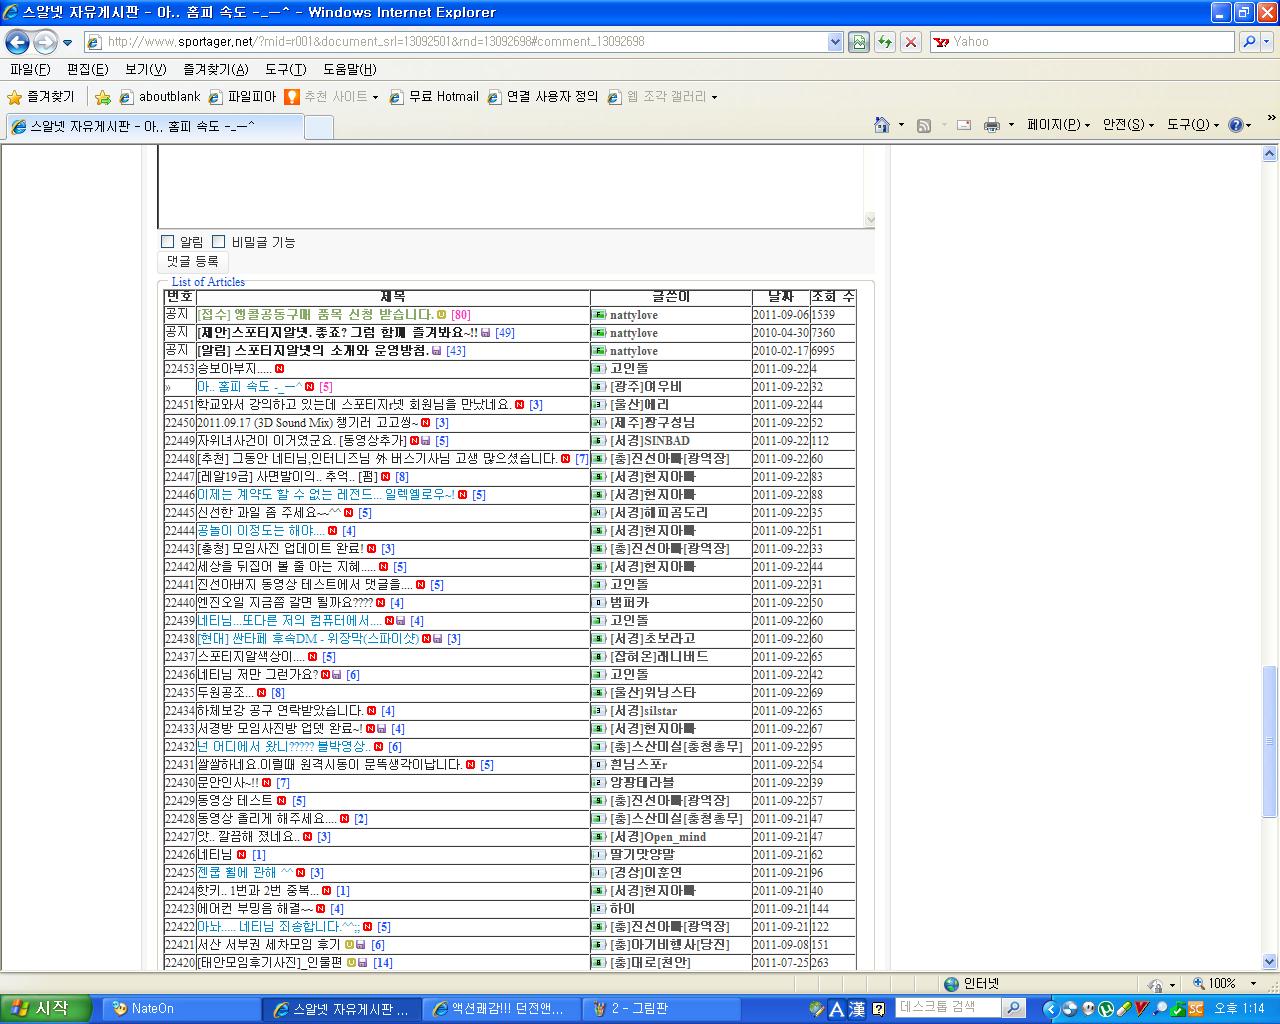Image resolution: width=1280 pixels, height=1024 pixels.
Task: Check the 비밀글 기능 checkbox
Action: click(219, 242)
